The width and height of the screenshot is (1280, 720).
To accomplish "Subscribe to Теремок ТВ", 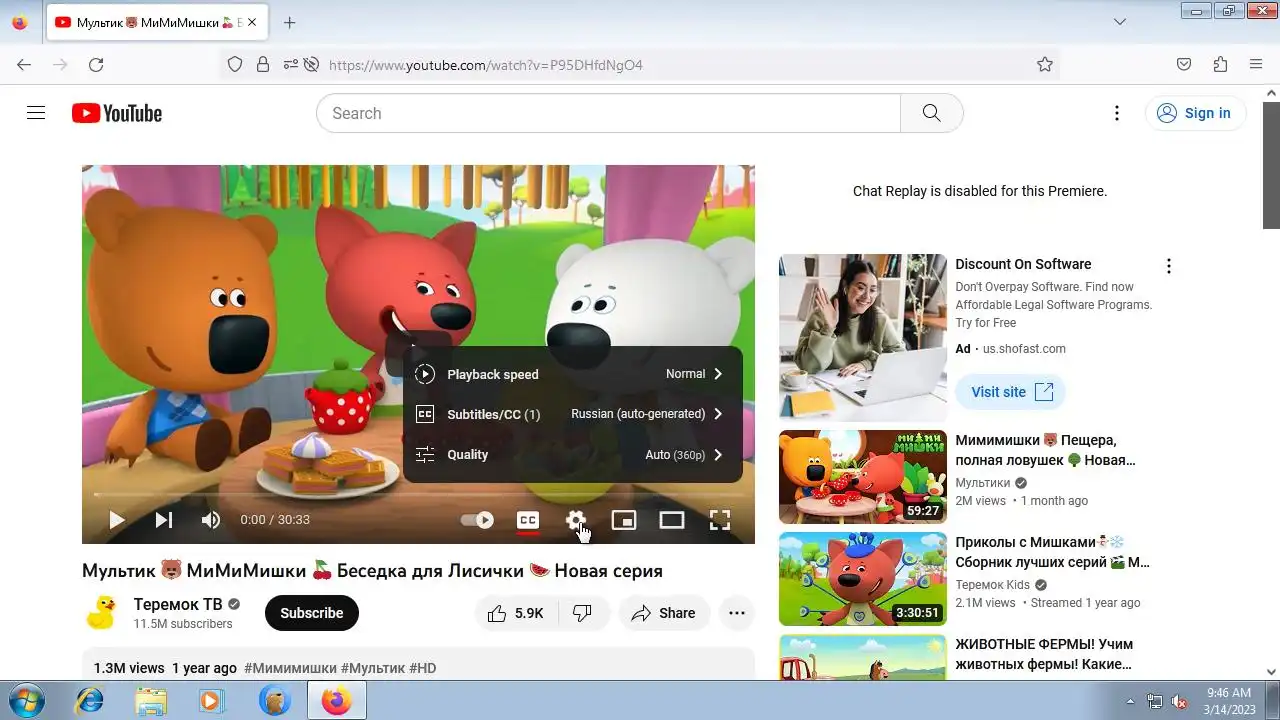I will pyautogui.click(x=311, y=613).
